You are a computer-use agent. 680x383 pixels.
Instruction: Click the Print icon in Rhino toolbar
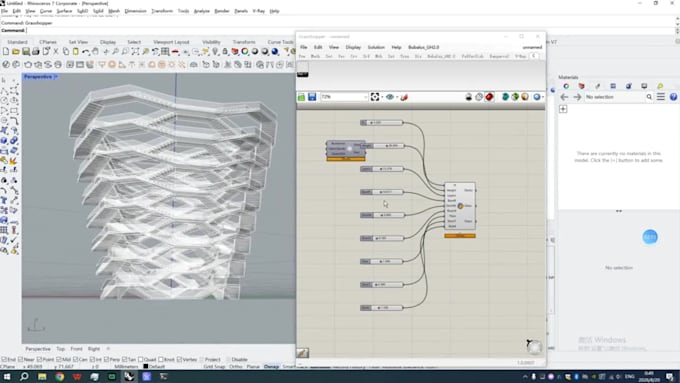36,52
